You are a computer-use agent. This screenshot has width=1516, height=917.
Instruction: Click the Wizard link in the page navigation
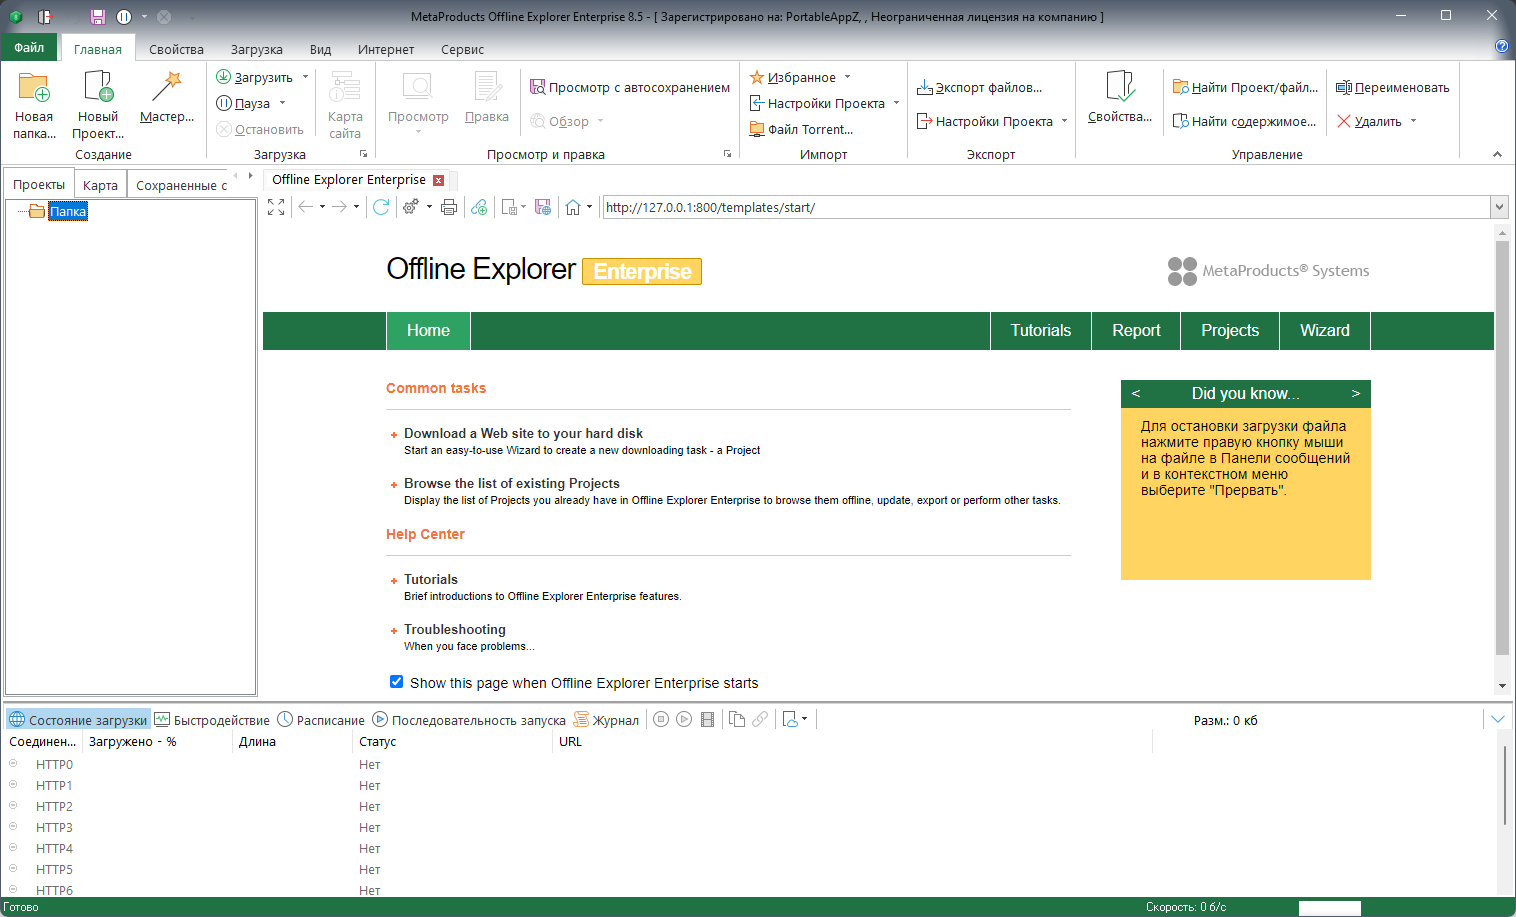coord(1324,330)
